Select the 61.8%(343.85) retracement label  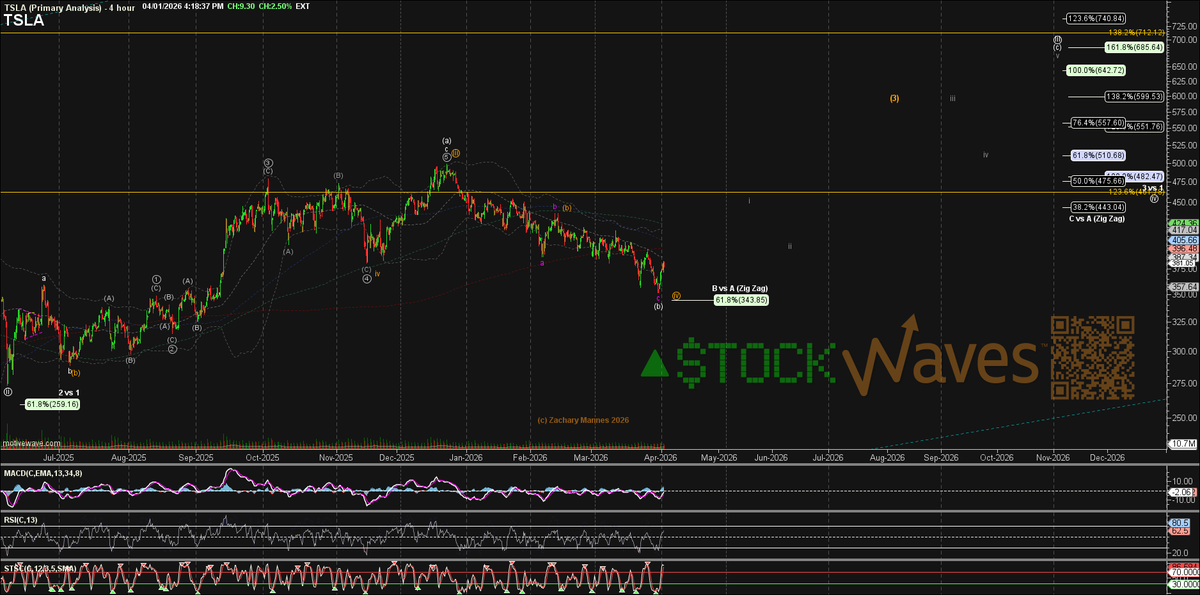coord(741,299)
